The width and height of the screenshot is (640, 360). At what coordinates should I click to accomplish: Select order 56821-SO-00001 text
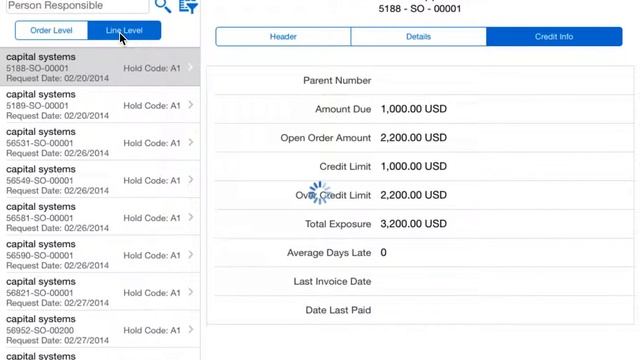point(40,293)
